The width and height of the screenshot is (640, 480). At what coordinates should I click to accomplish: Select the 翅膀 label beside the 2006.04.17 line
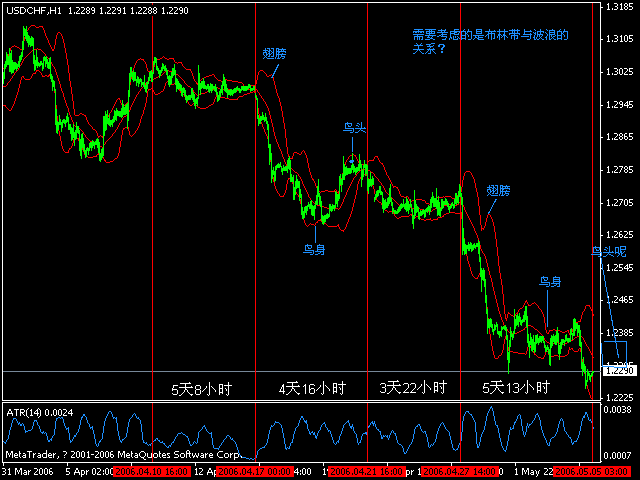point(274,53)
